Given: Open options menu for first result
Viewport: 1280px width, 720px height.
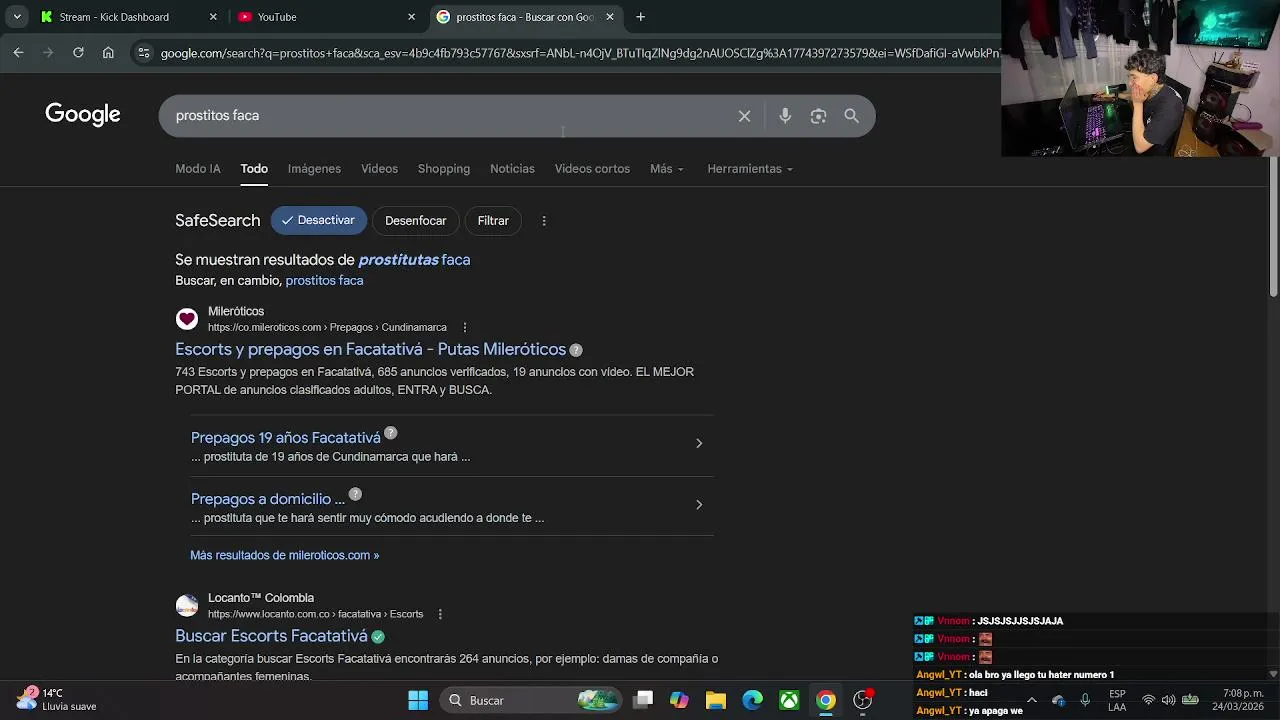Looking at the screenshot, I should (x=464, y=327).
